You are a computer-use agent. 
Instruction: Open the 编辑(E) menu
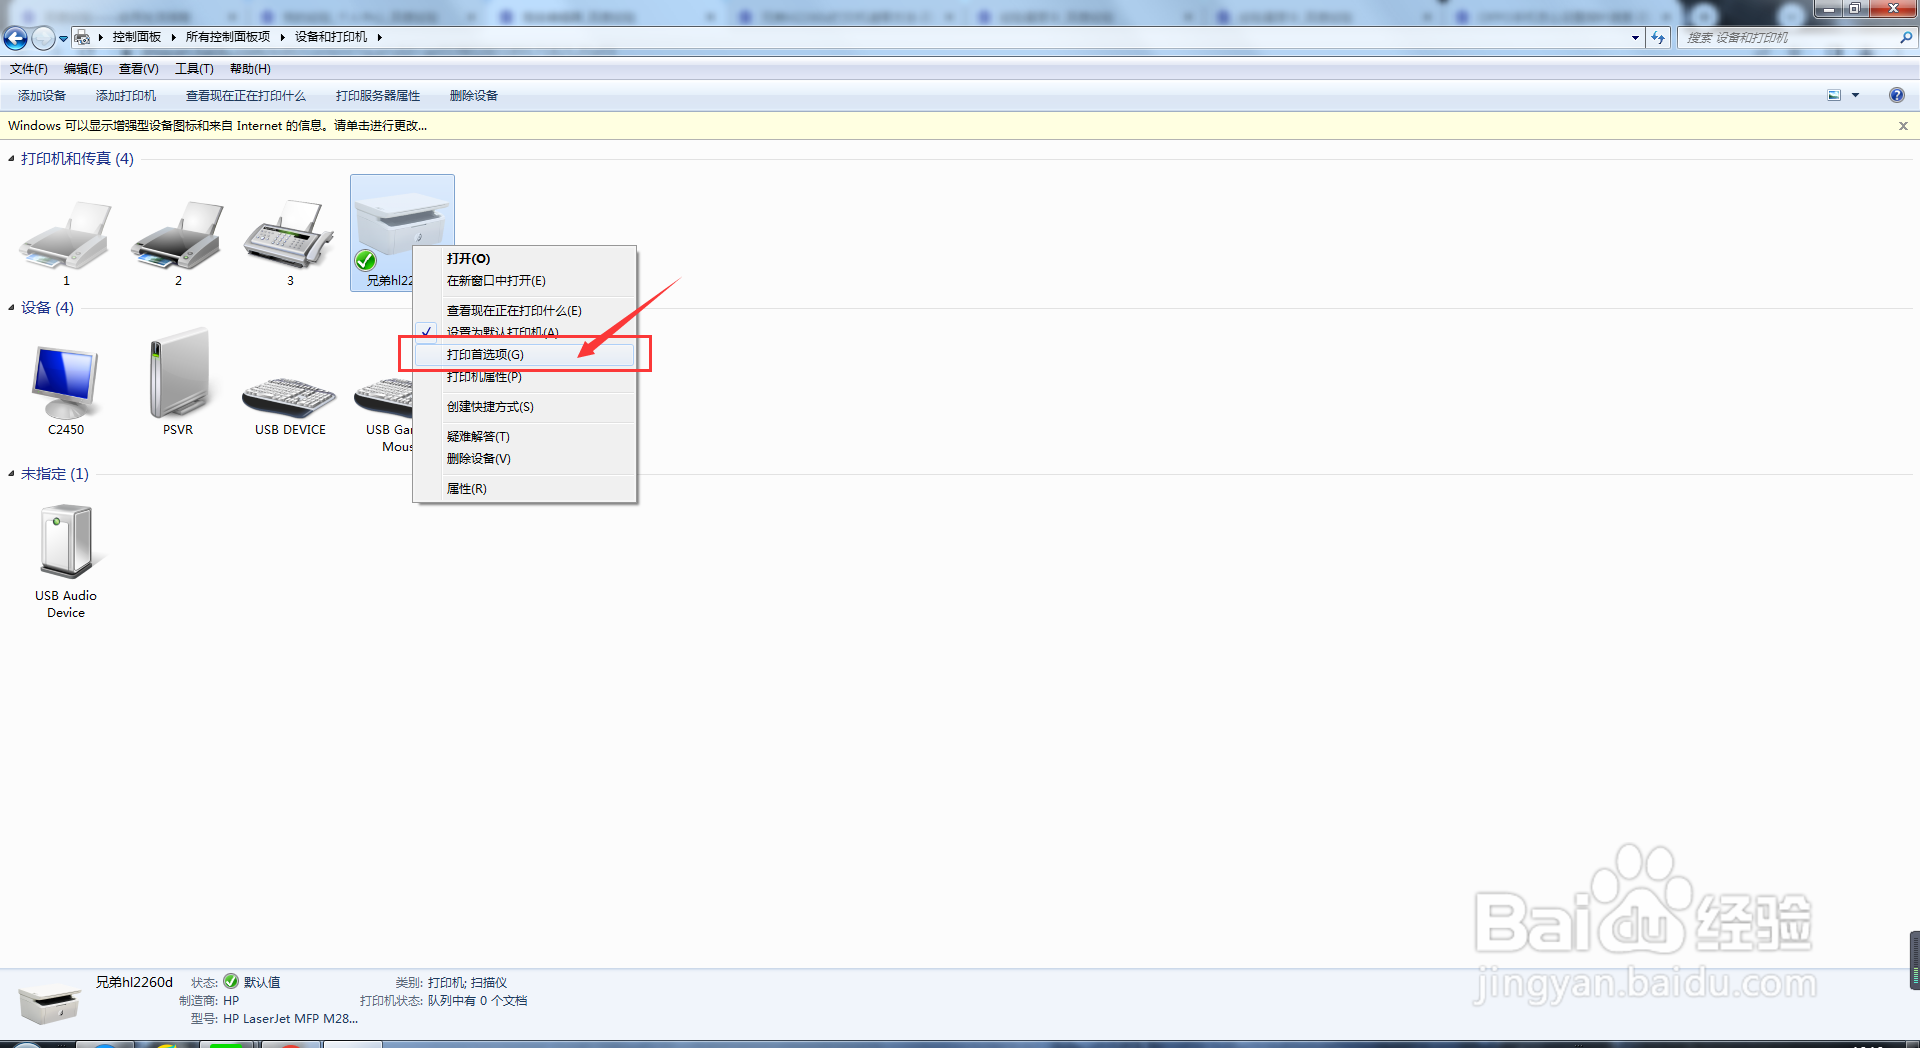(x=83, y=69)
